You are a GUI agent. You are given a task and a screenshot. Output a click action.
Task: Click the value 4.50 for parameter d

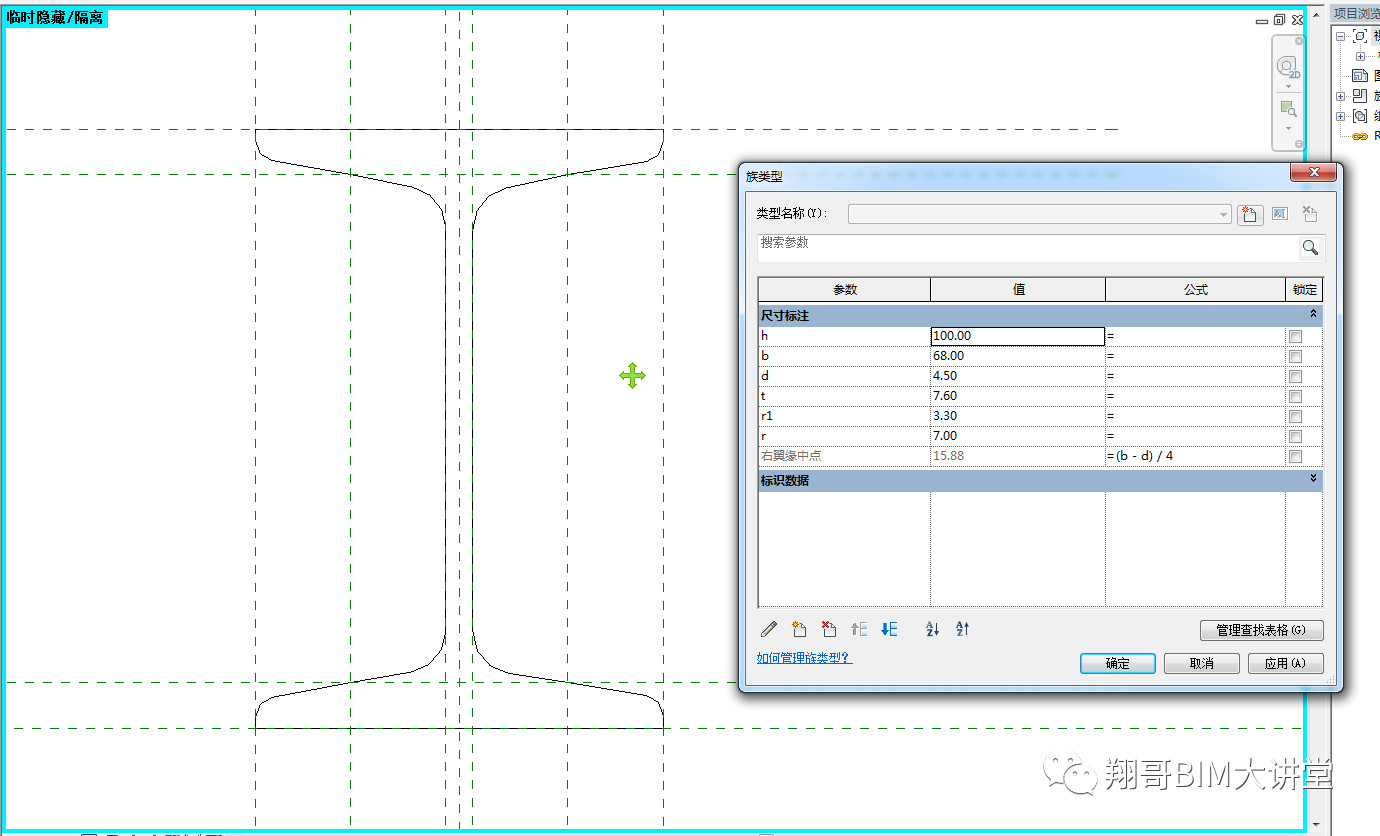click(x=946, y=376)
